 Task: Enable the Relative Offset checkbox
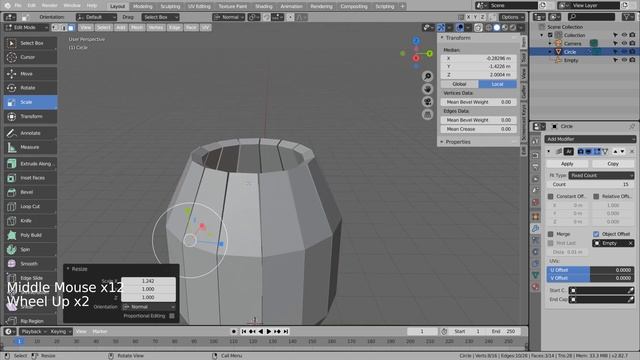596,196
